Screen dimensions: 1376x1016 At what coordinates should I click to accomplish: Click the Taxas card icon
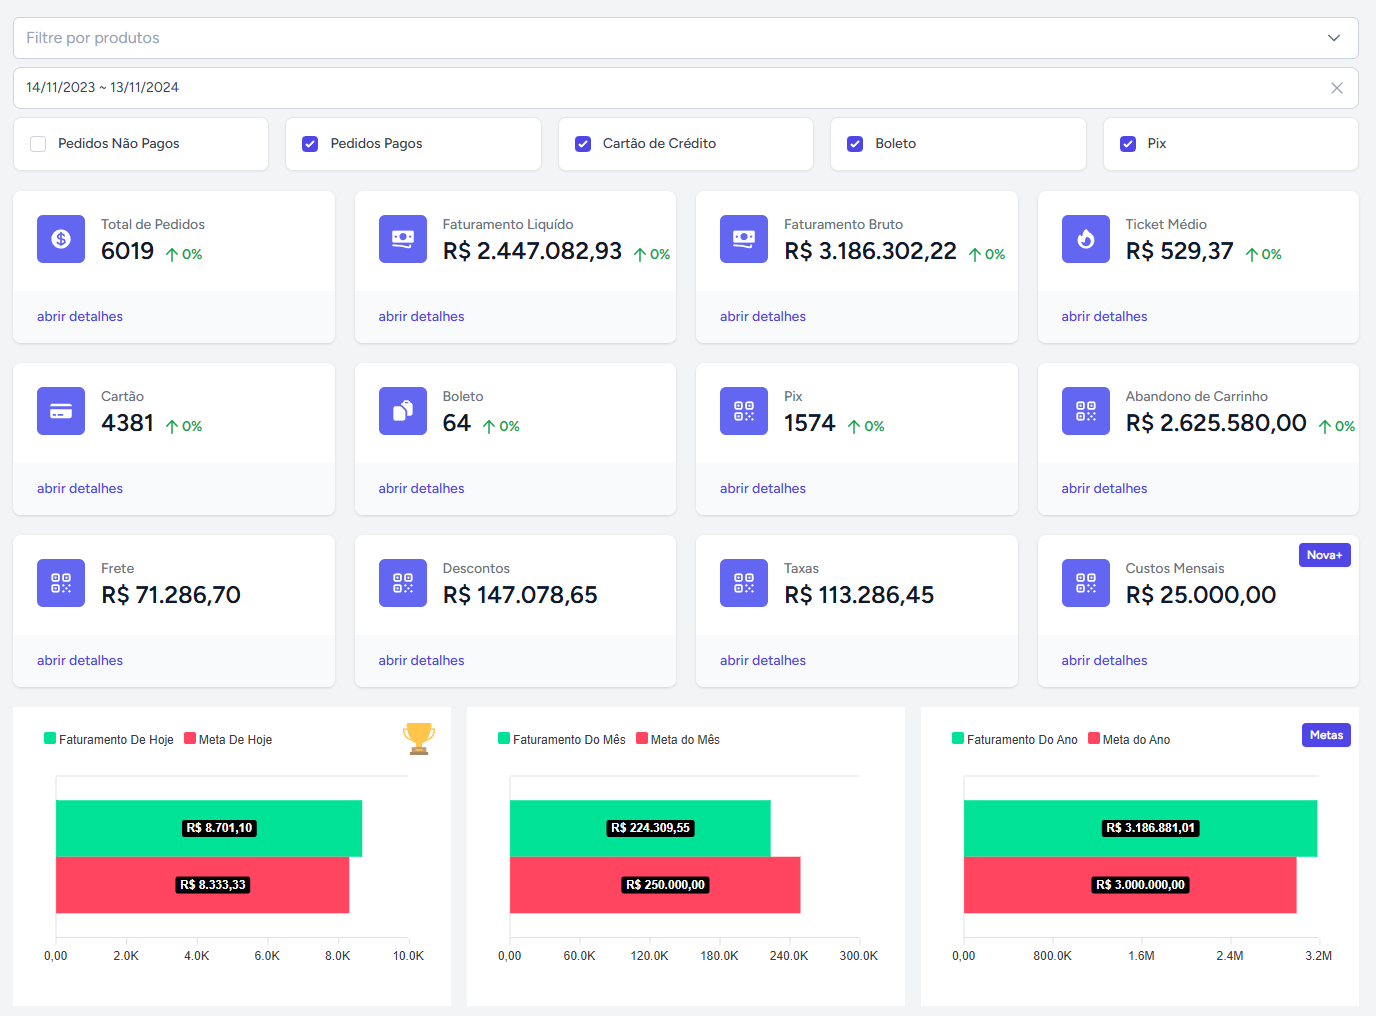point(744,583)
